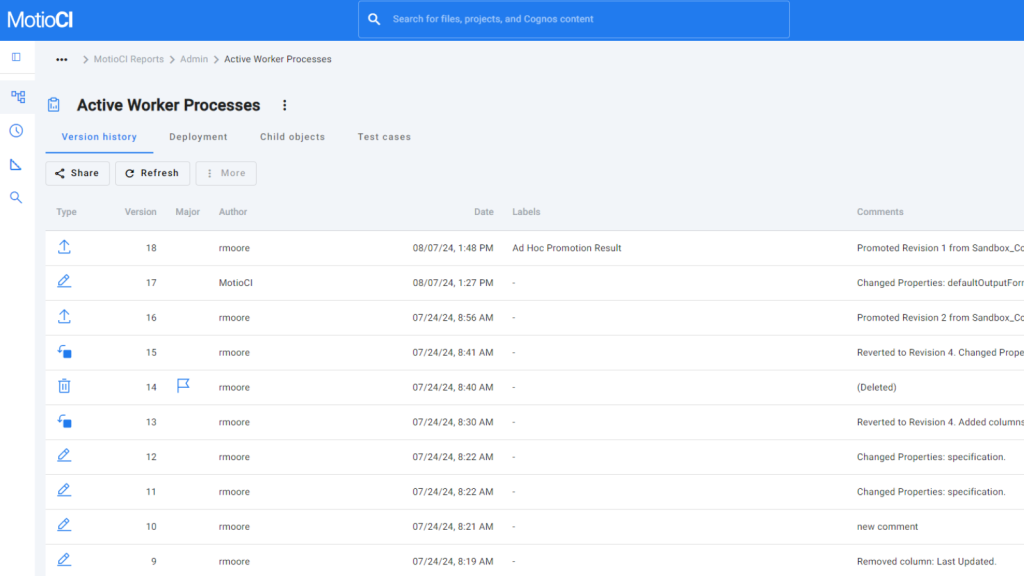Open the project tree icon in sidebar

pyautogui.click(x=18, y=97)
